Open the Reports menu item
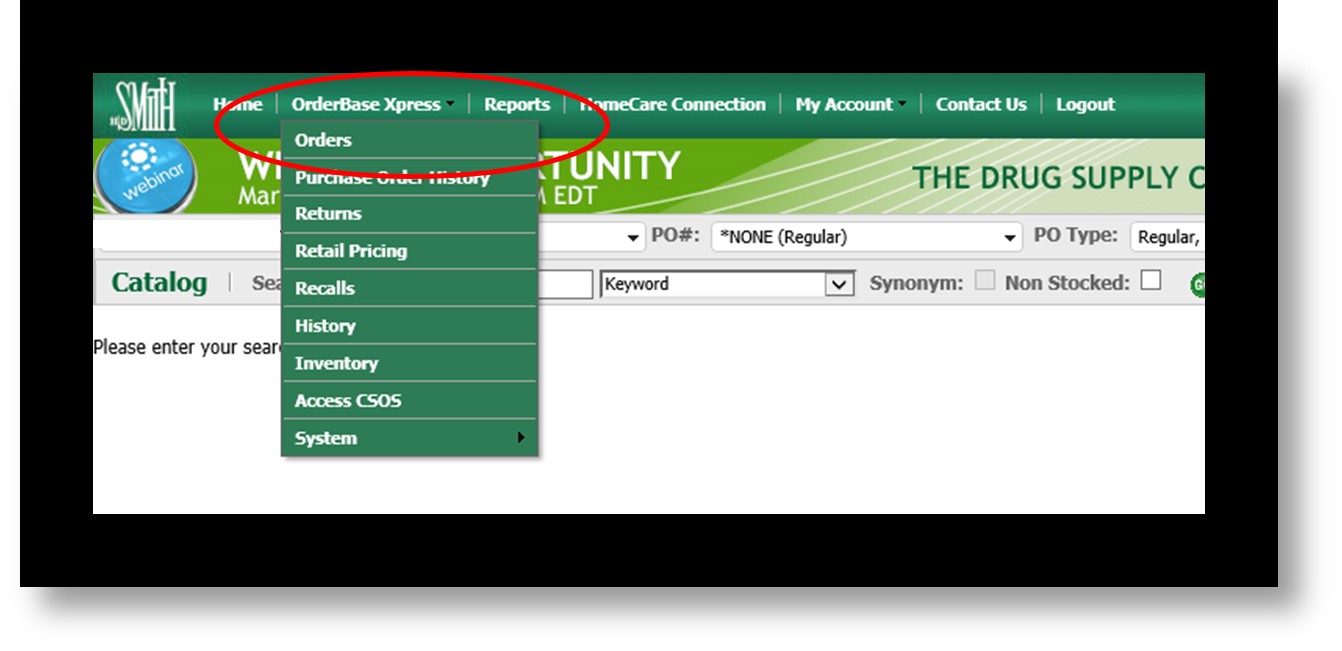1342x651 pixels. tap(517, 104)
